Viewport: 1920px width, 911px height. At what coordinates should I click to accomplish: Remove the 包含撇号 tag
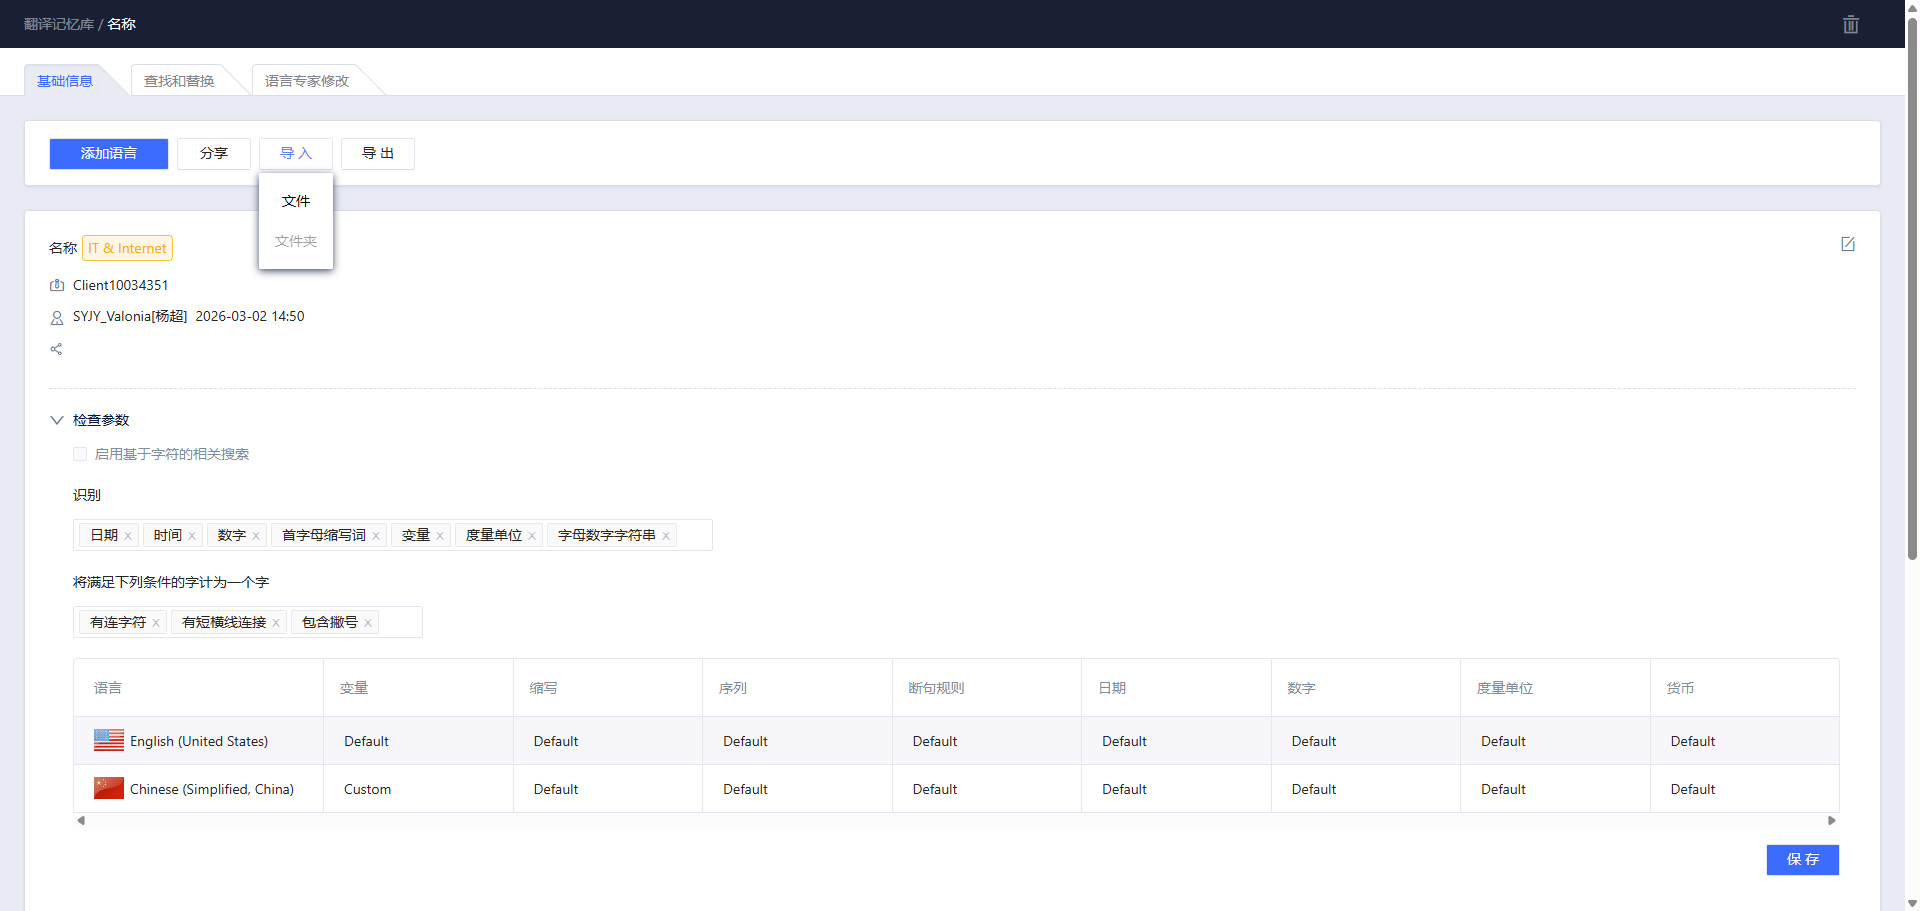(368, 623)
